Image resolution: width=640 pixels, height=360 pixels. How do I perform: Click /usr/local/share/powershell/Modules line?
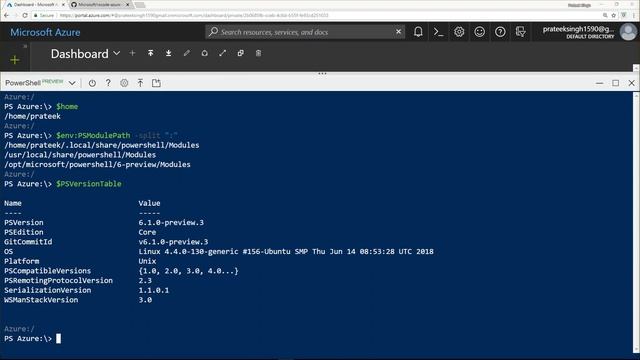click(80, 155)
